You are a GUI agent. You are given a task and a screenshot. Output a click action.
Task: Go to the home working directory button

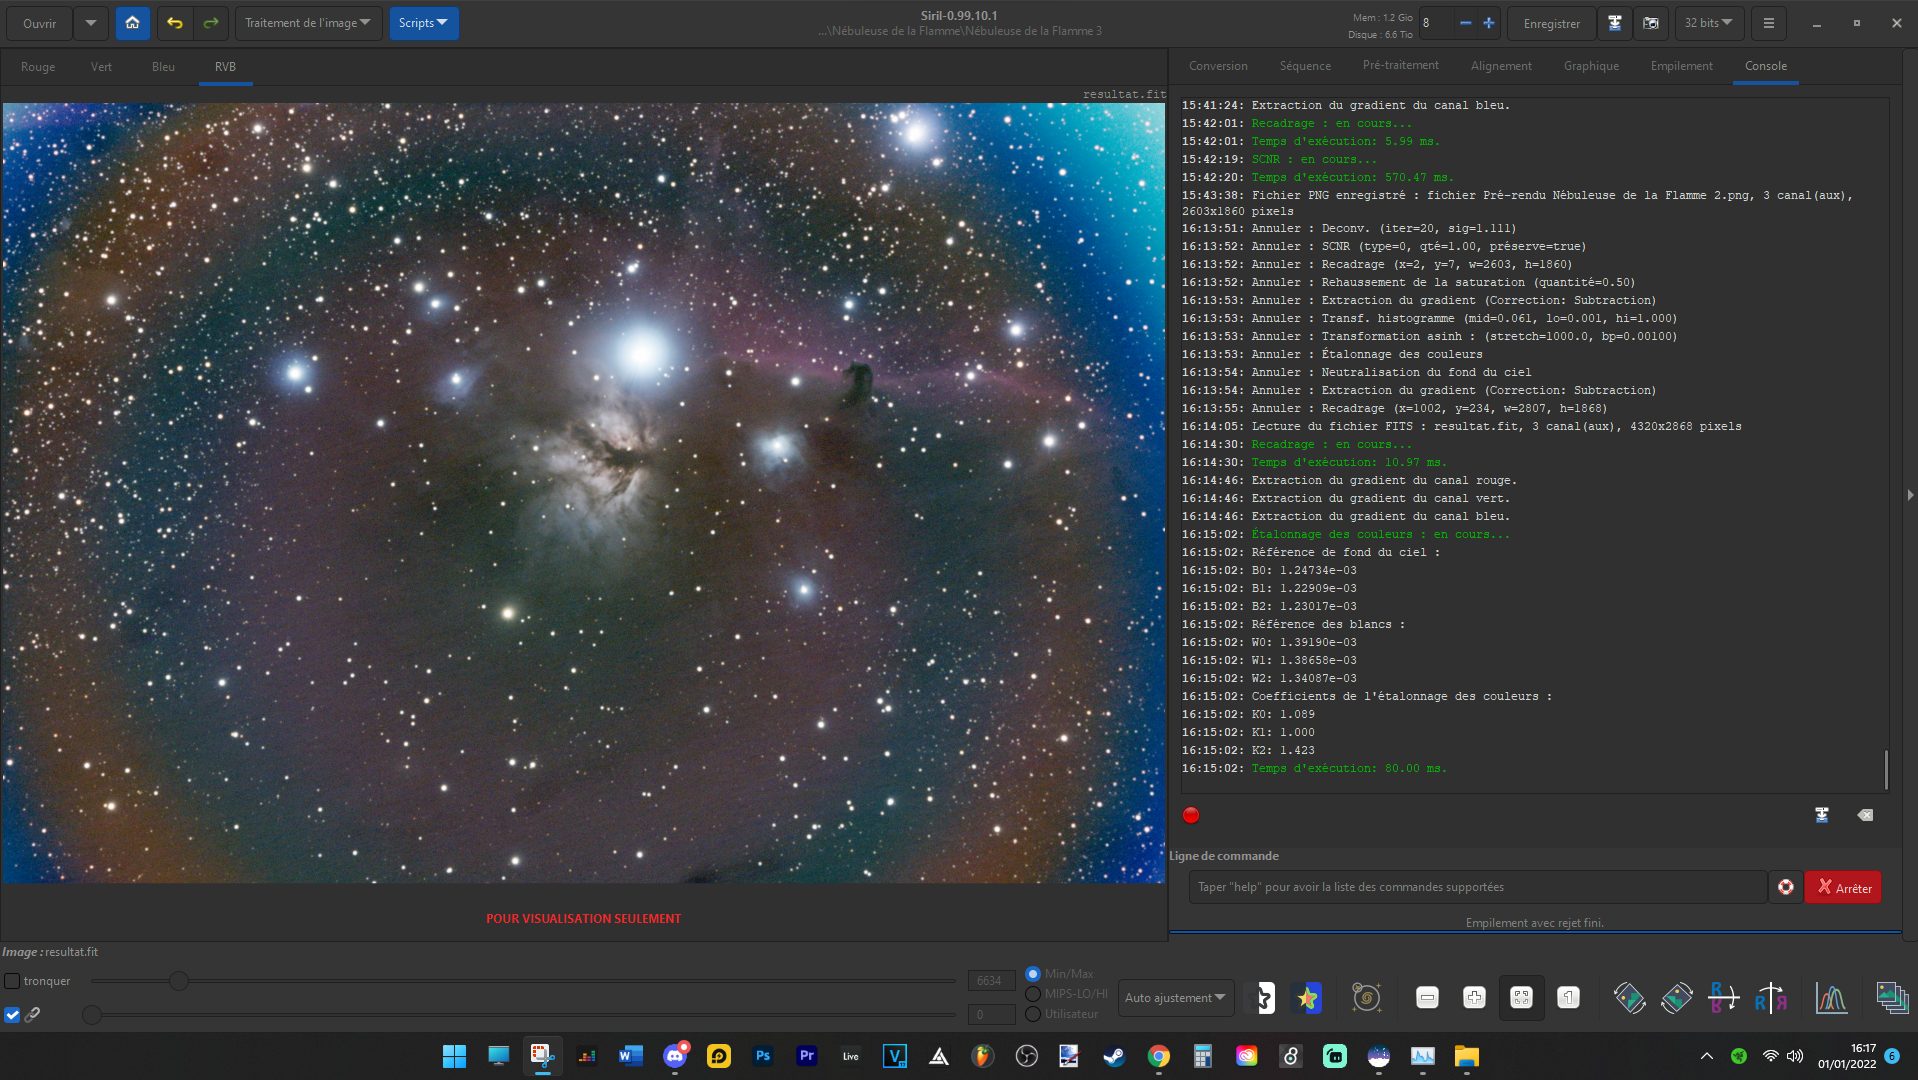click(x=132, y=23)
